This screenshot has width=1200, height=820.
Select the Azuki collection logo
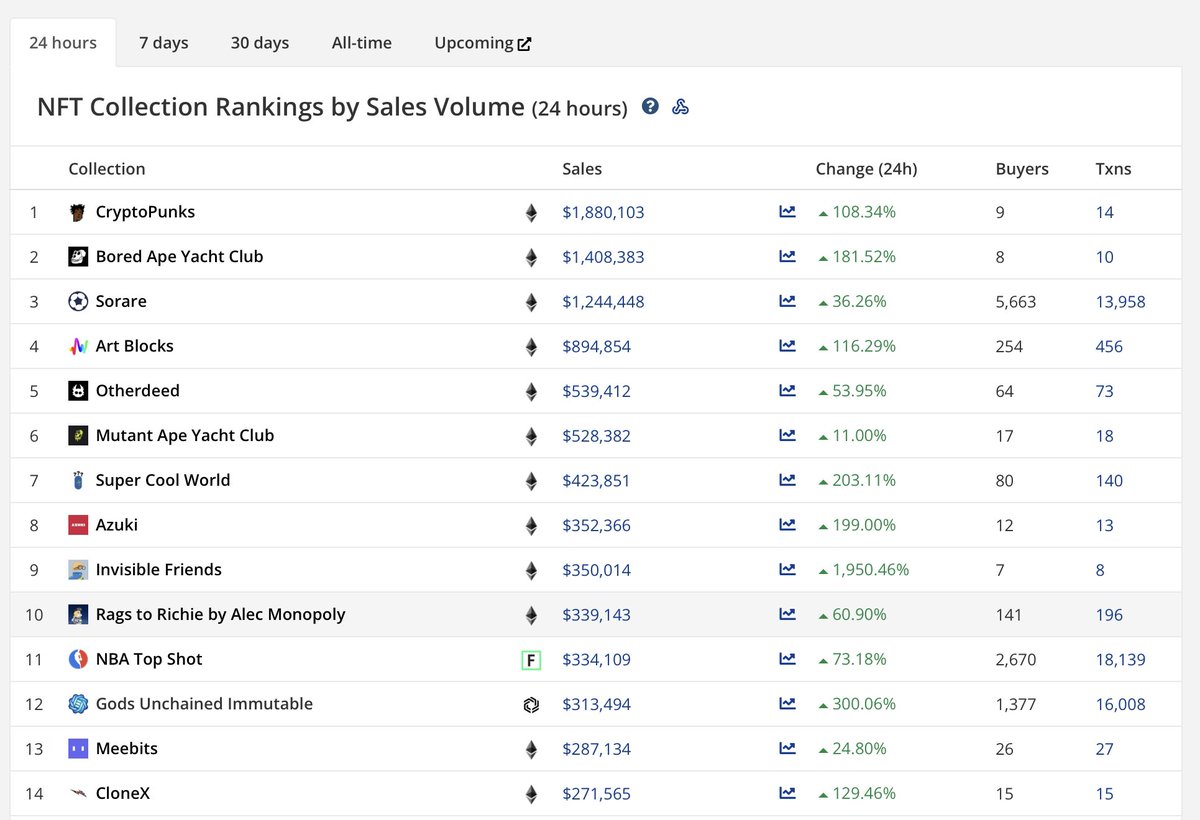click(80, 525)
